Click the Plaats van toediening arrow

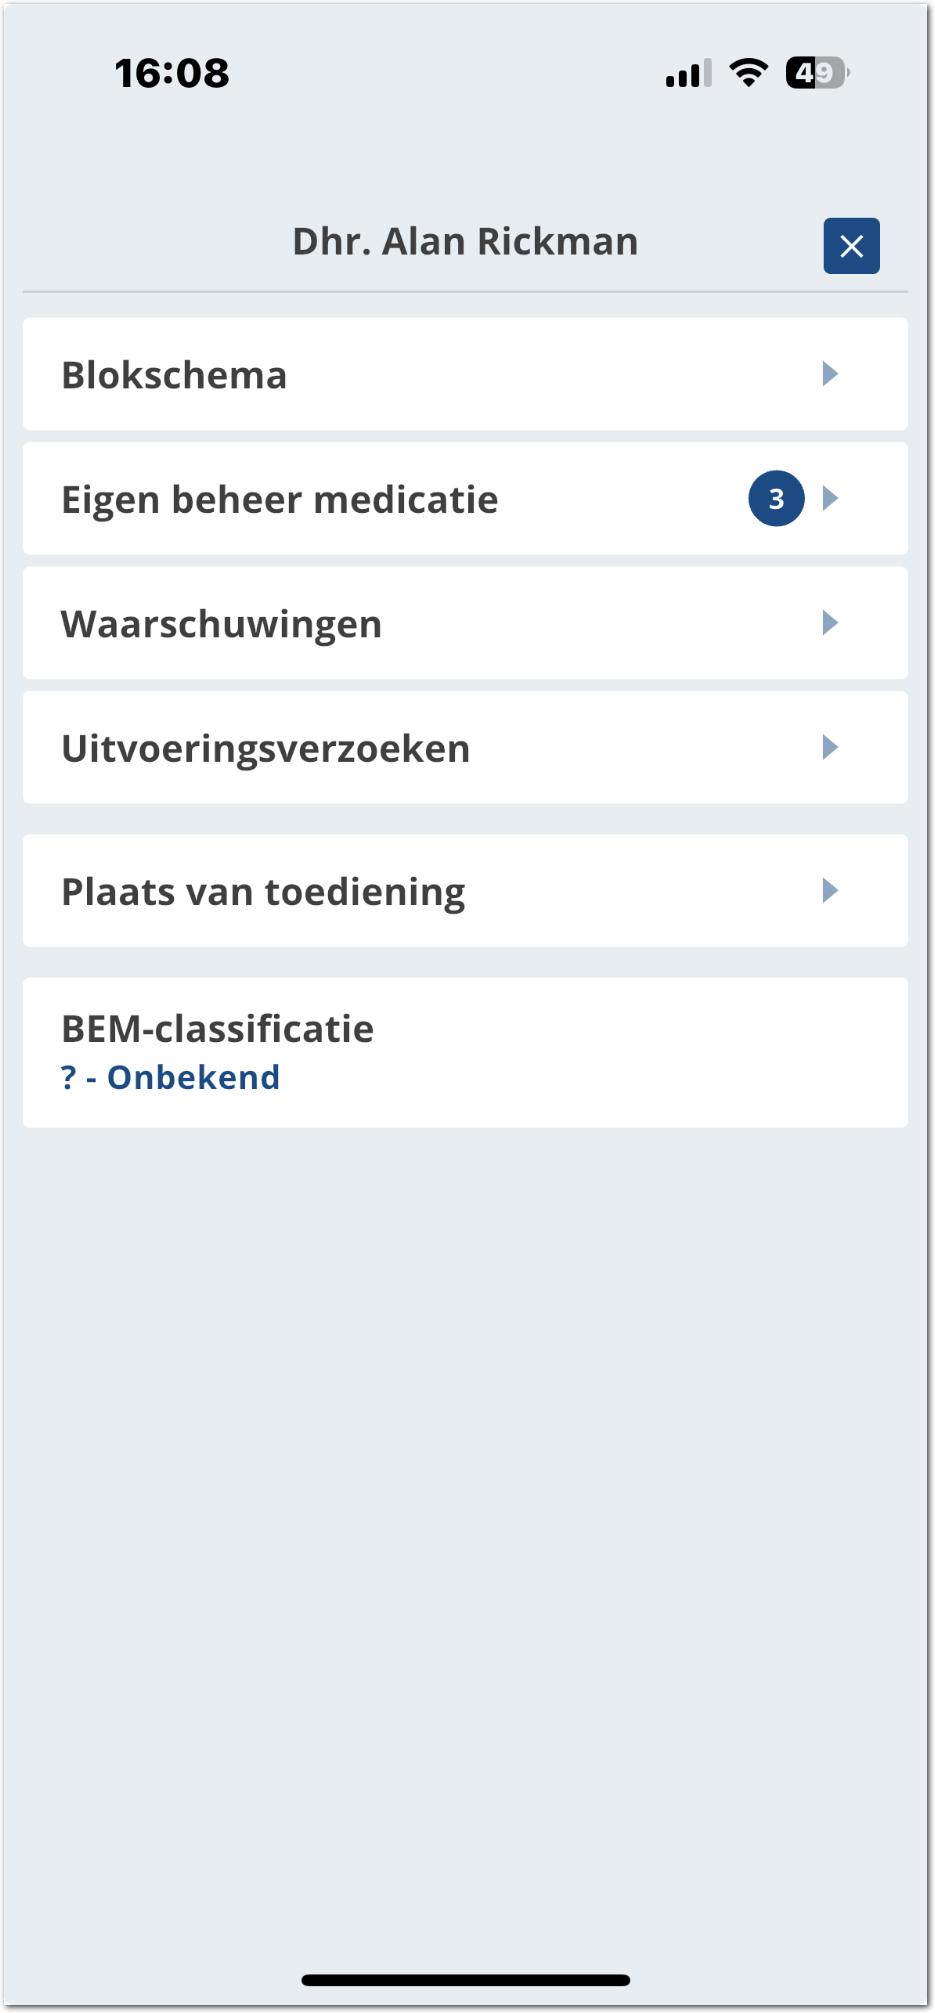tap(830, 890)
